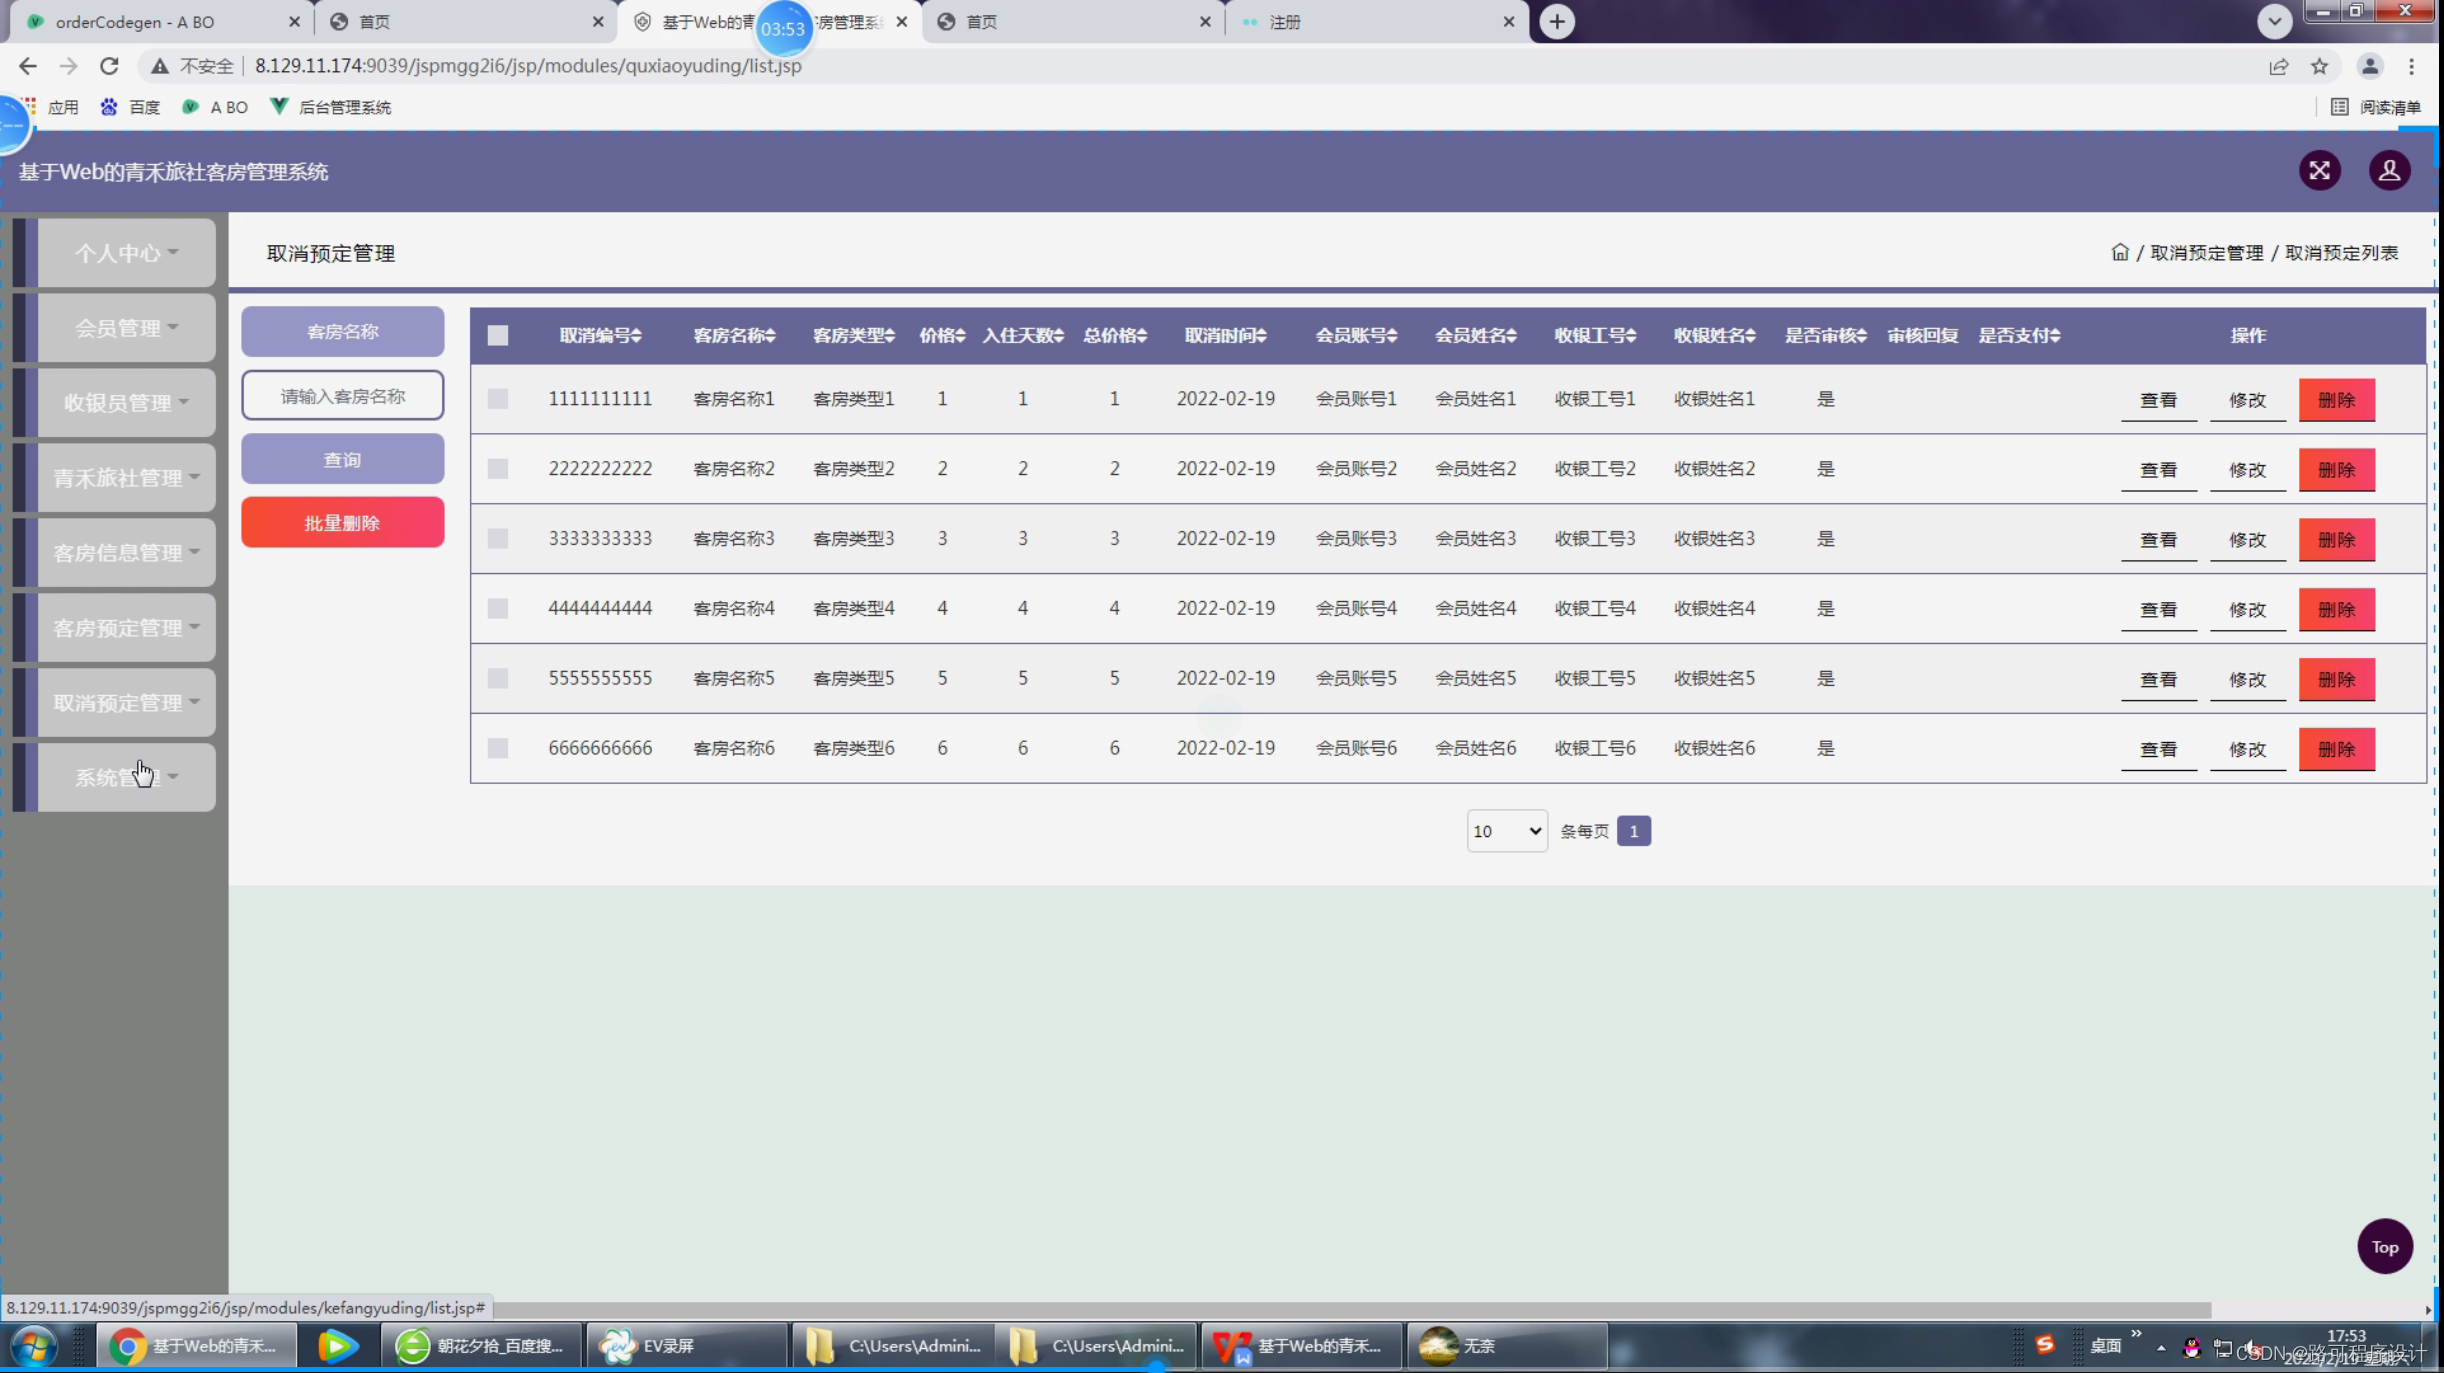Bookmark this page with star icon
2444x1373 pixels.
(x=2319, y=66)
